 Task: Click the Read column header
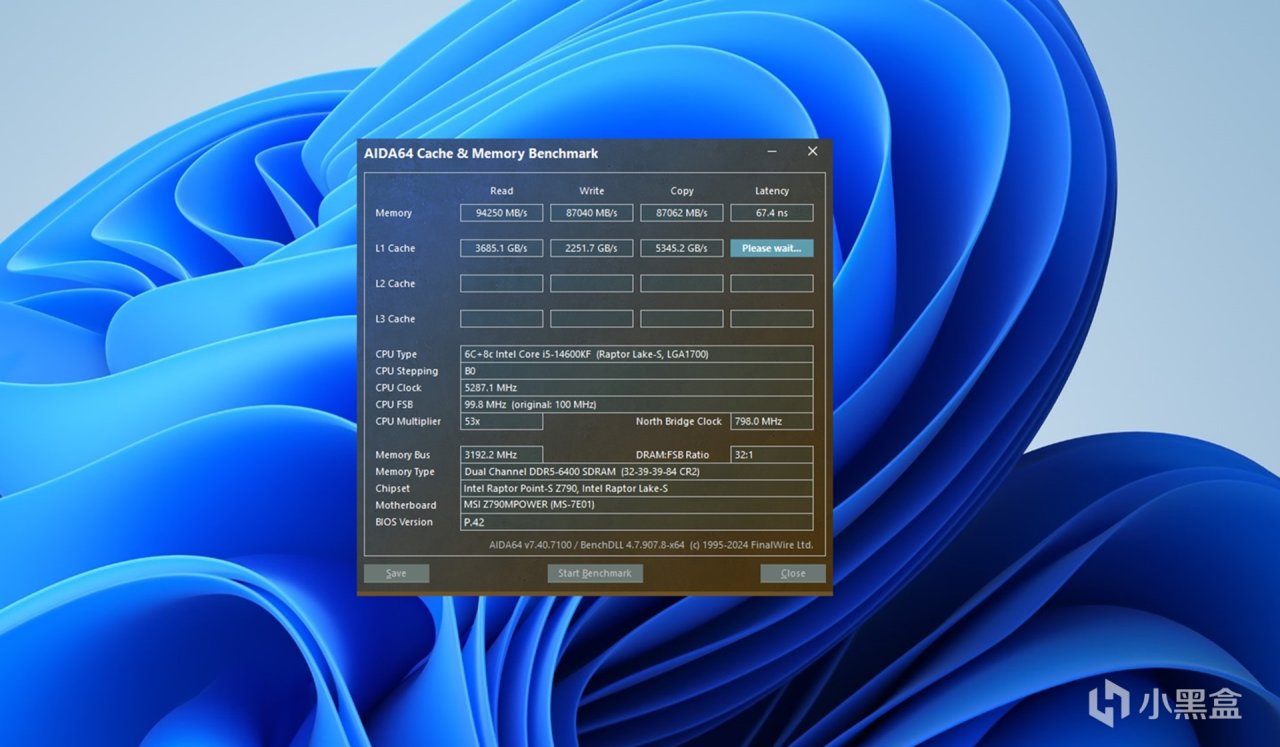point(502,191)
